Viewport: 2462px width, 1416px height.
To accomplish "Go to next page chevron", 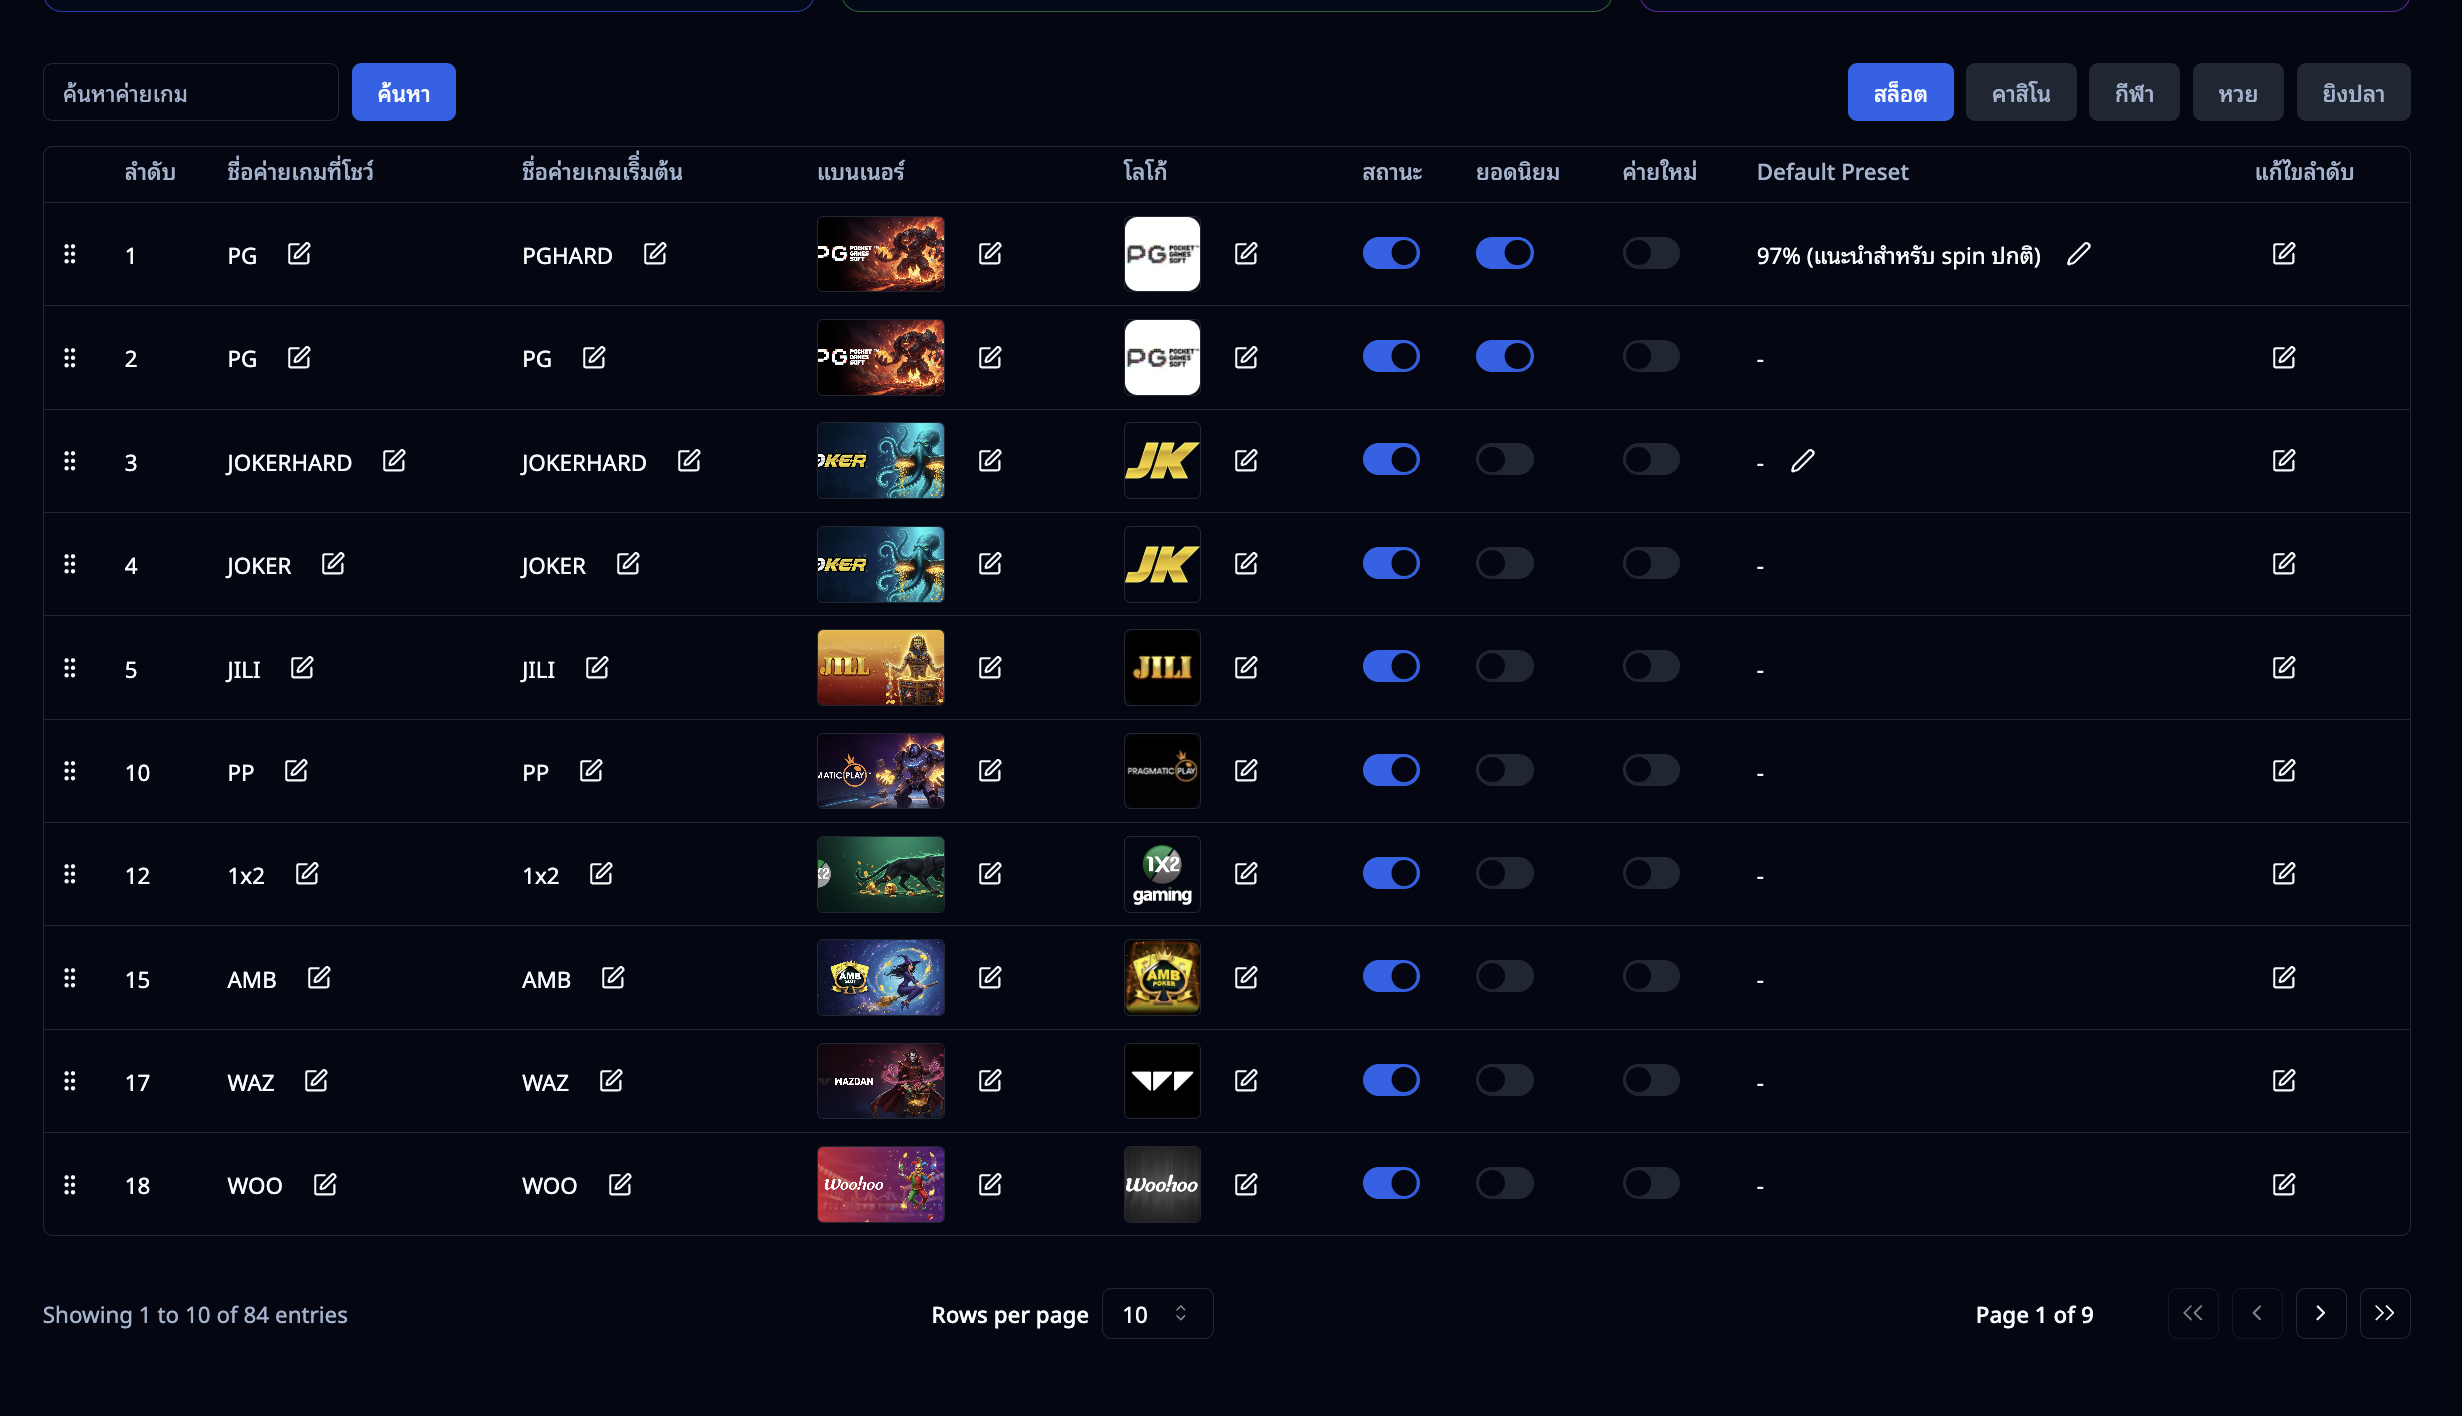I will click(x=2321, y=1314).
